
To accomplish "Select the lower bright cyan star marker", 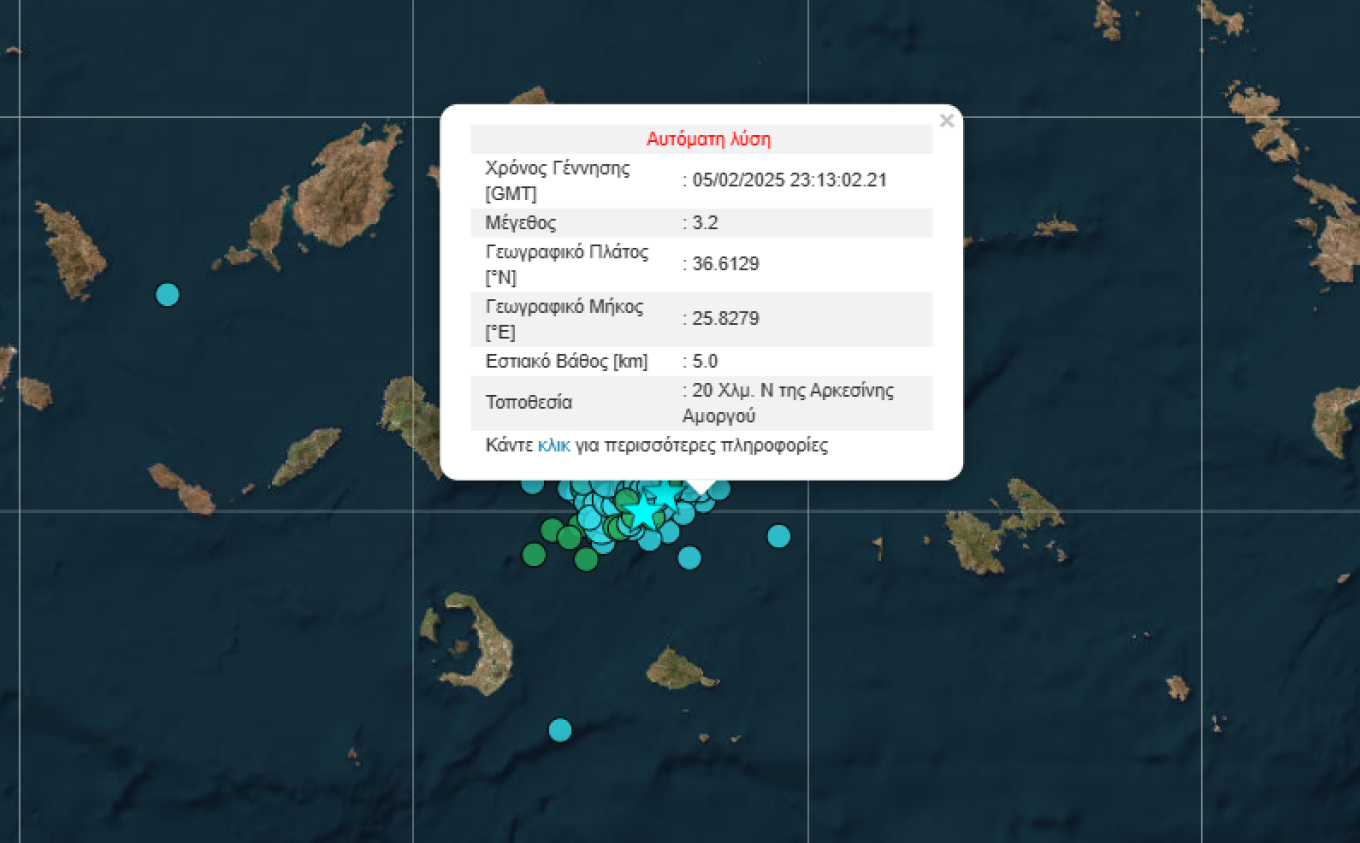I will 643,511.
